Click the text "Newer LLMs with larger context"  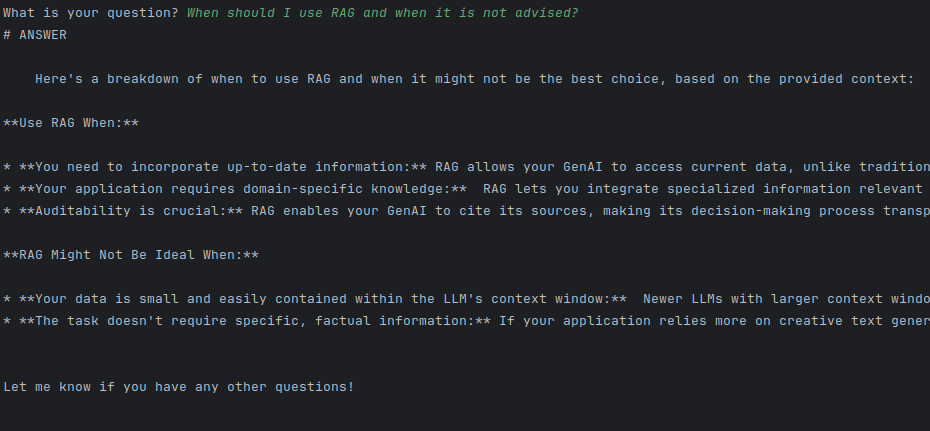click(762, 299)
